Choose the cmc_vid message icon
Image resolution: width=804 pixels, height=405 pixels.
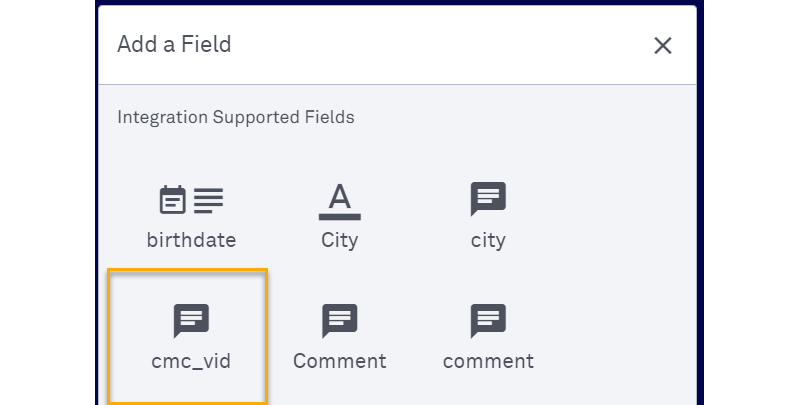[x=191, y=320]
